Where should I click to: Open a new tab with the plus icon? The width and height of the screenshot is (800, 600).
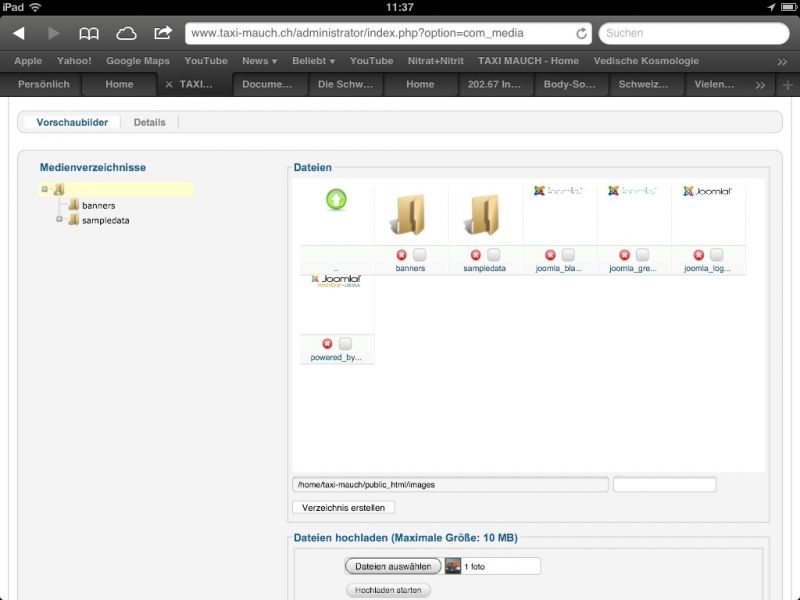(787, 85)
